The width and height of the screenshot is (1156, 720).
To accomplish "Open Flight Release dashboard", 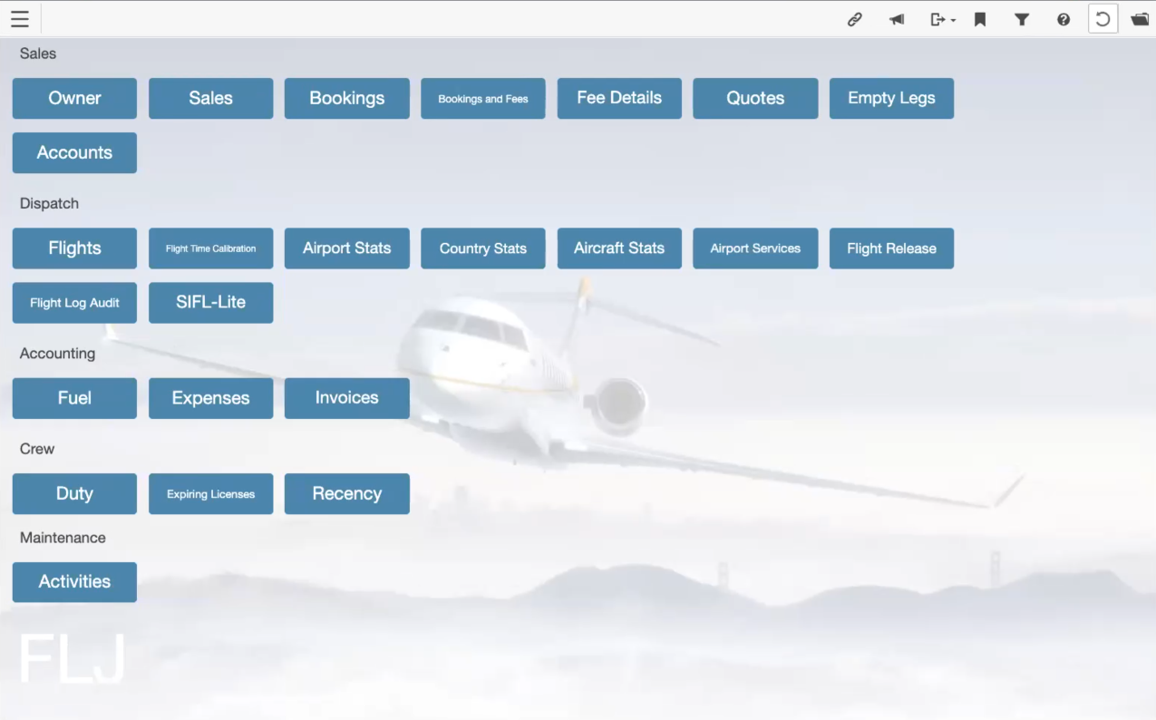I will [891, 248].
